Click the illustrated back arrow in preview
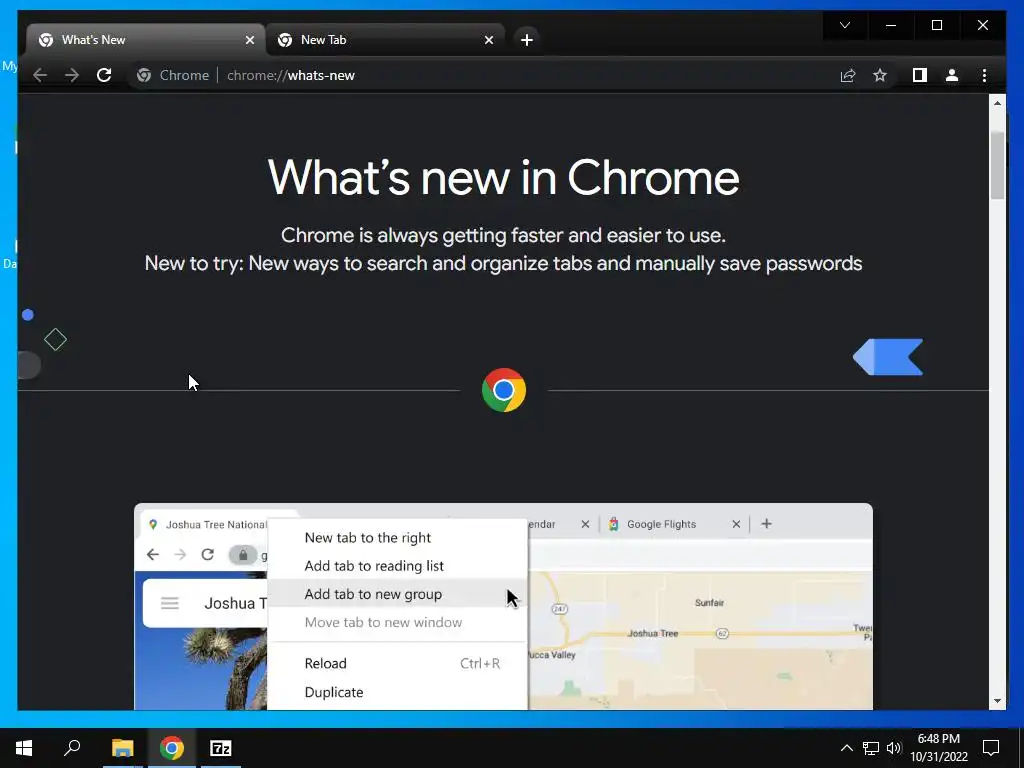This screenshot has height=768, width=1024. pos(153,554)
